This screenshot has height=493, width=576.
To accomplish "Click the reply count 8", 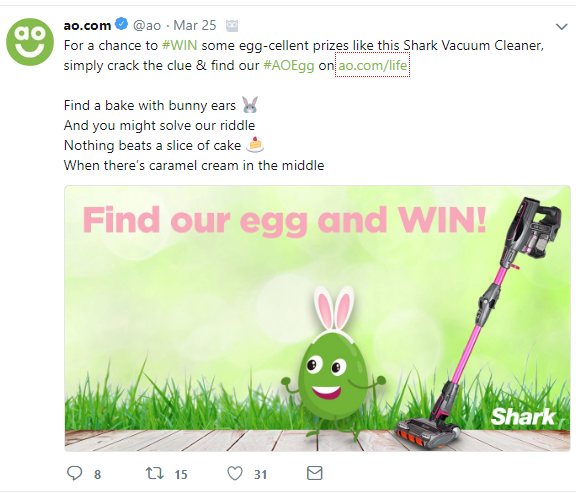I will (x=97, y=474).
